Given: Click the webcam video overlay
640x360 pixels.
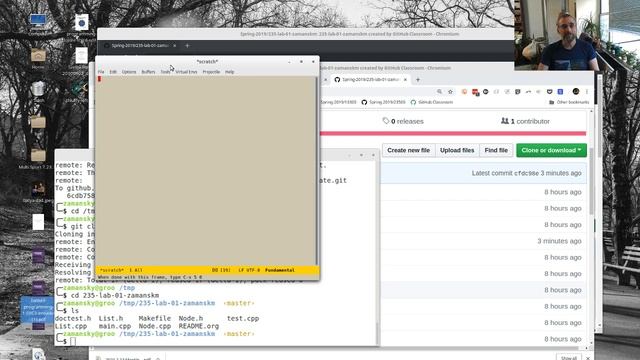Looking at the screenshot, I should 577,35.
